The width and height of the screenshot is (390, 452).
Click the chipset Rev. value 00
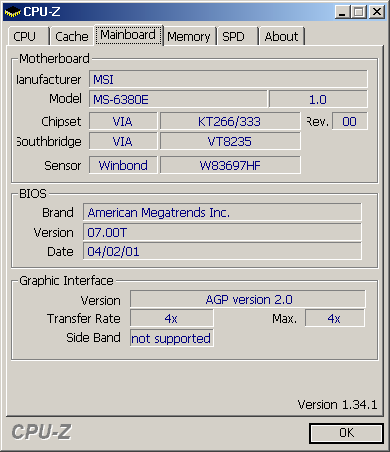pyautogui.click(x=350, y=121)
